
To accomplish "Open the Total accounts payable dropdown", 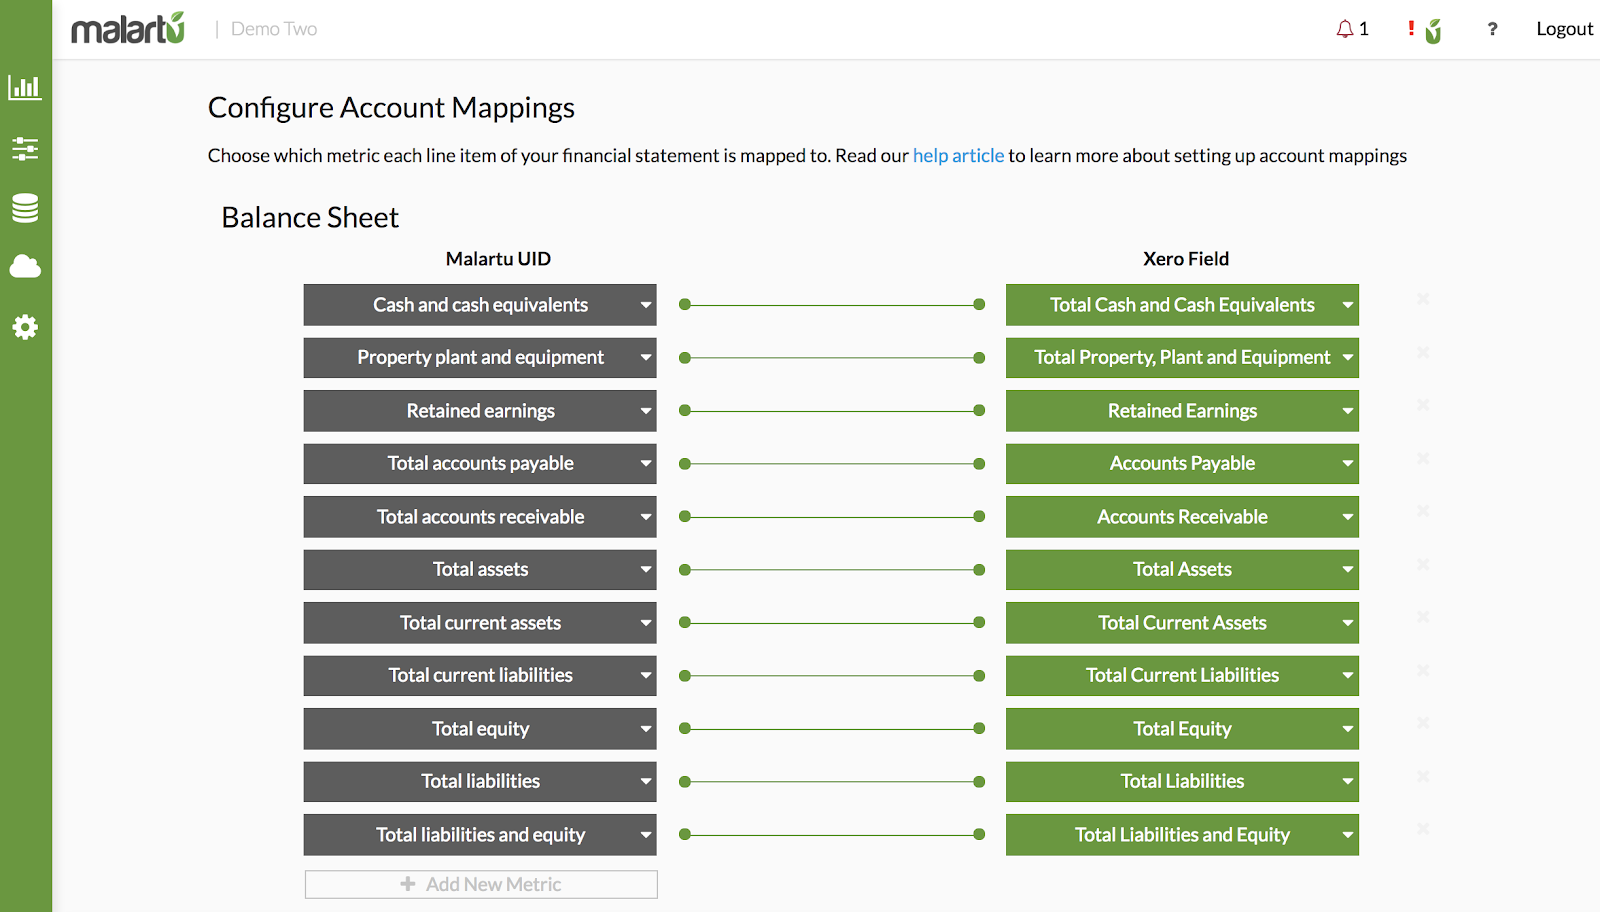I will click(480, 464).
